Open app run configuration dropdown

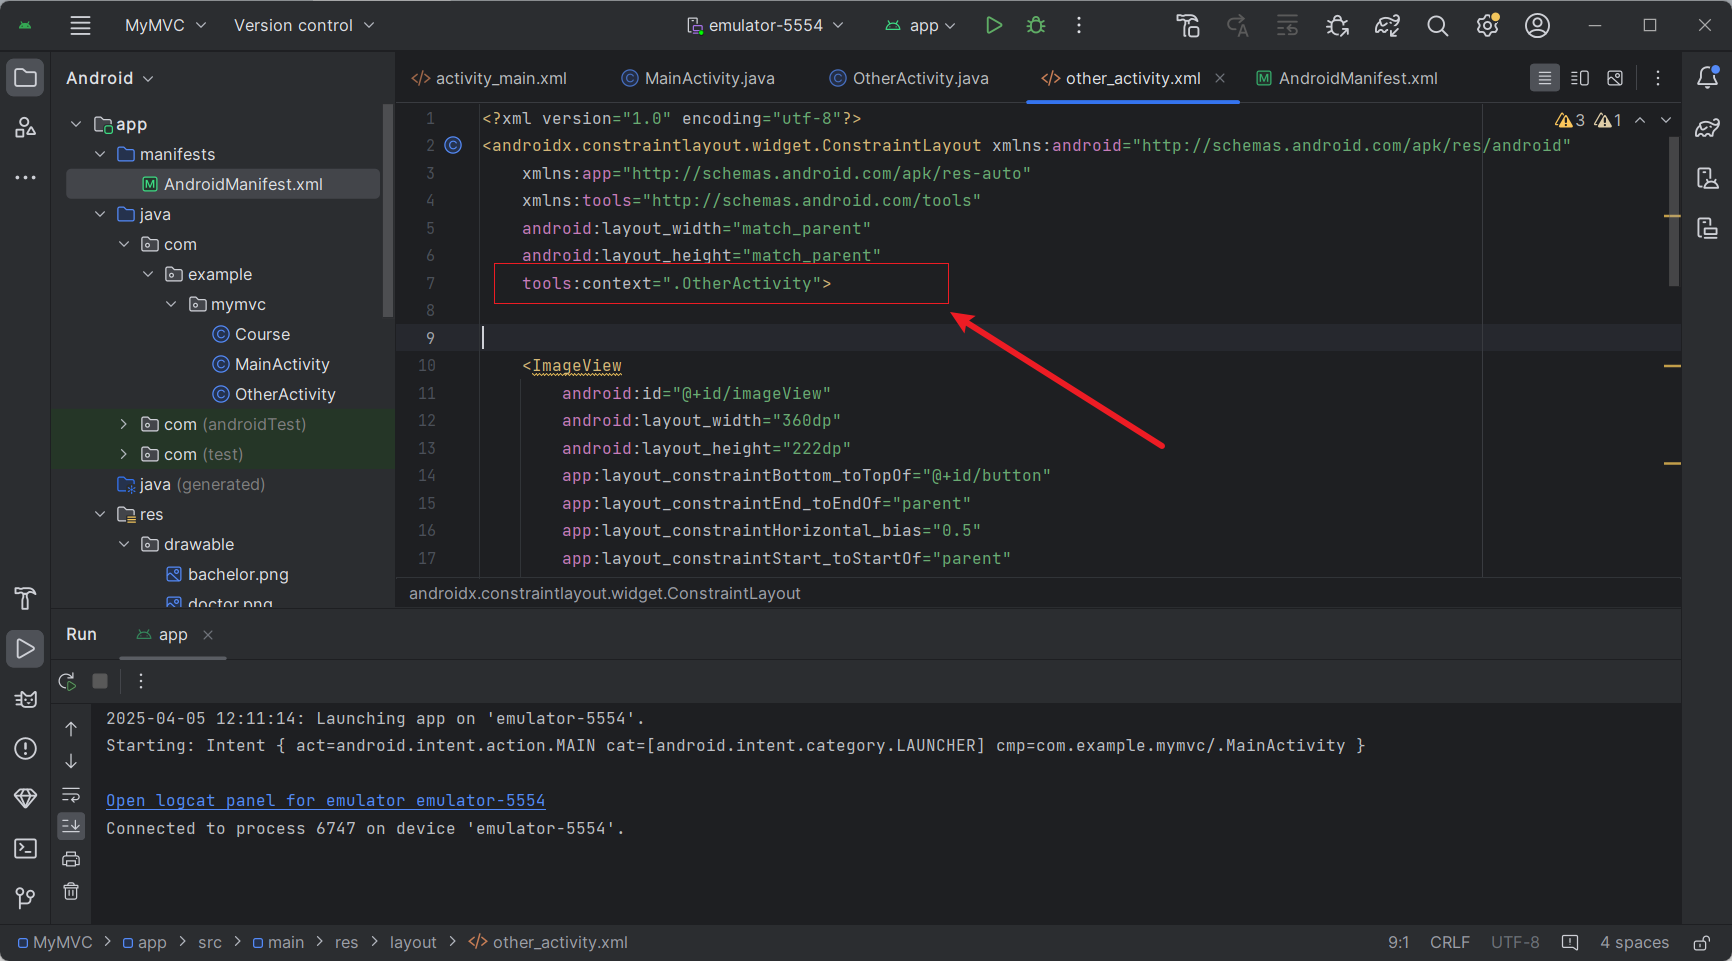(x=920, y=26)
